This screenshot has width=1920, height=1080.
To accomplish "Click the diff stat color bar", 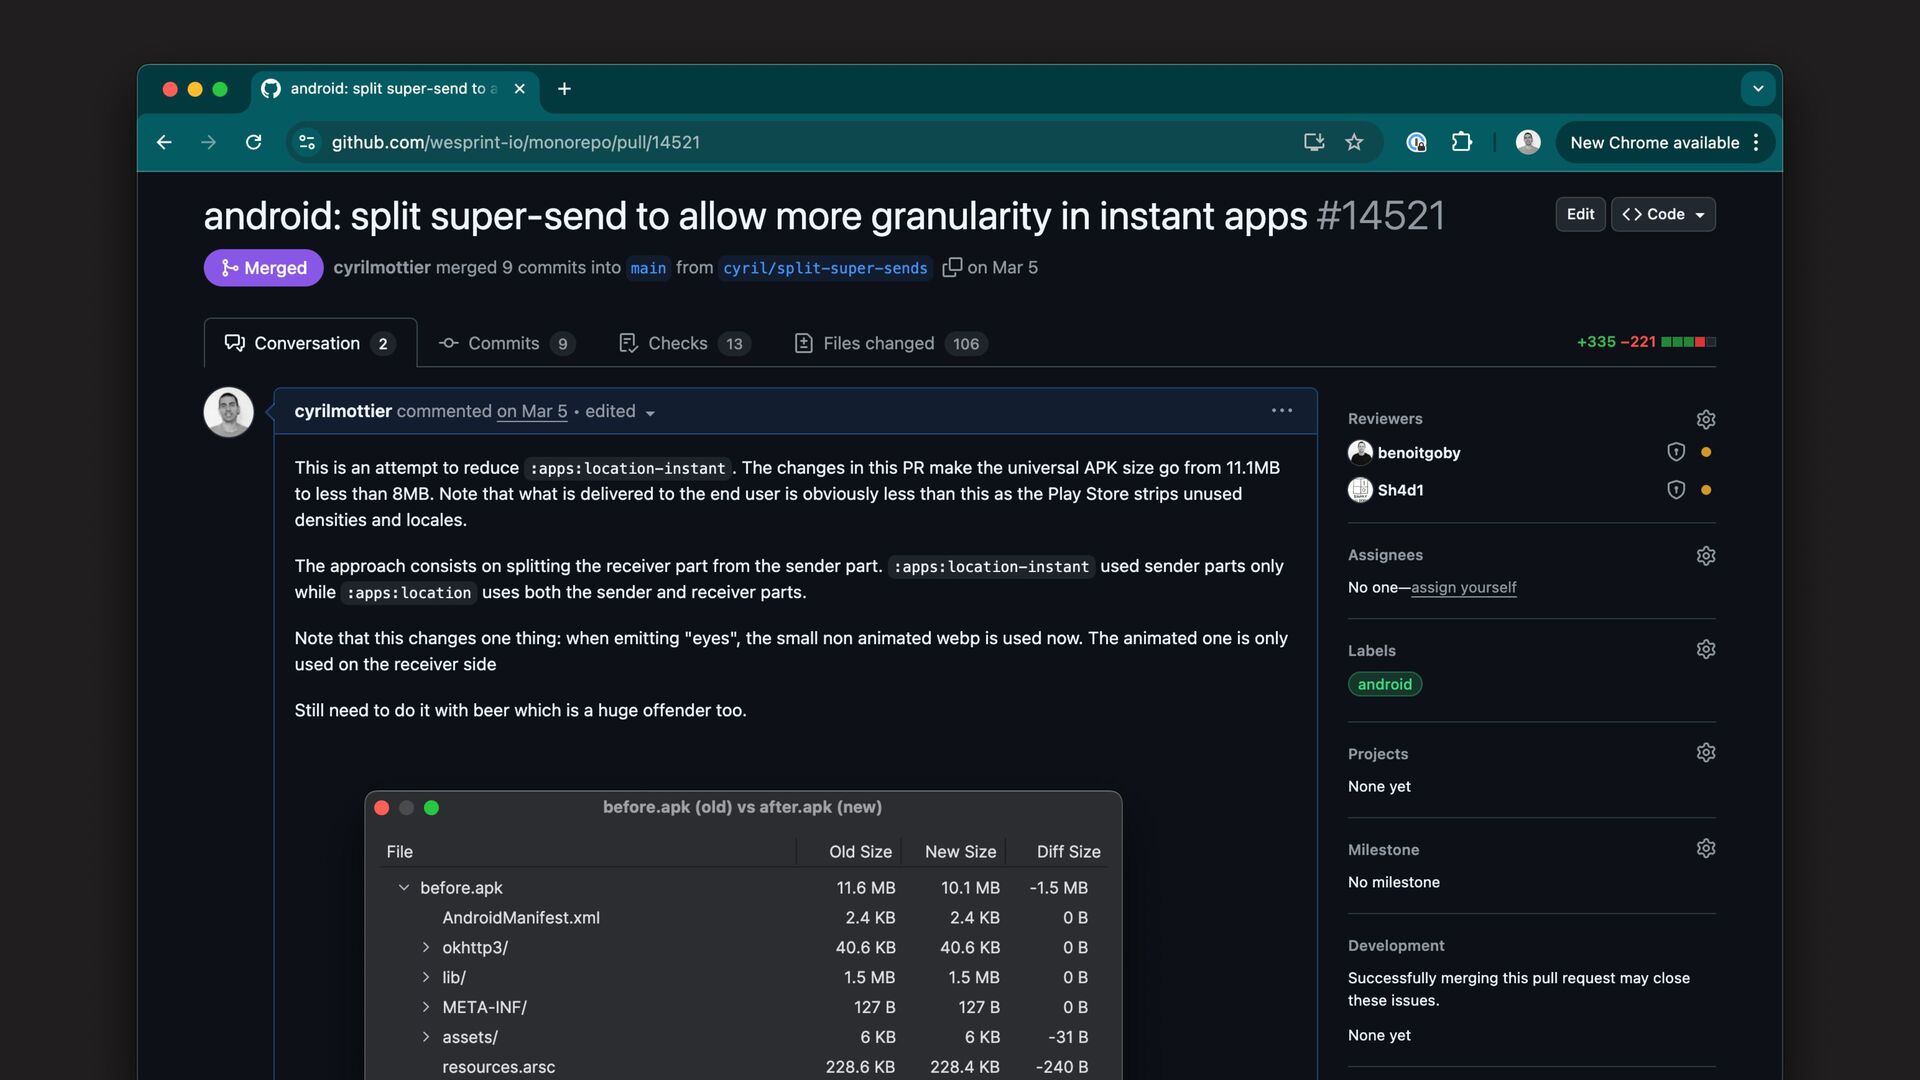I will point(1688,342).
